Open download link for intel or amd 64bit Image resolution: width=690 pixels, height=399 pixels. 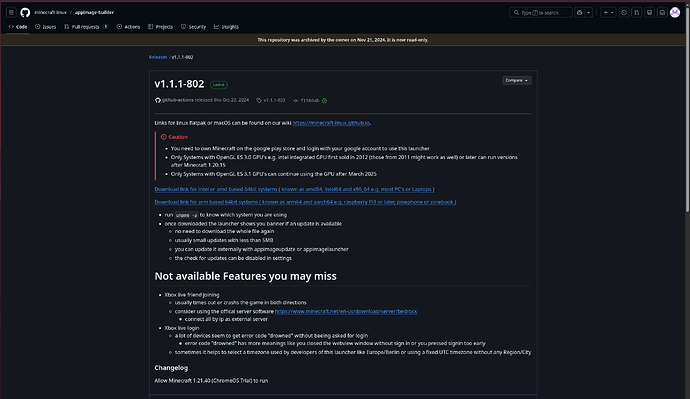coord(294,189)
